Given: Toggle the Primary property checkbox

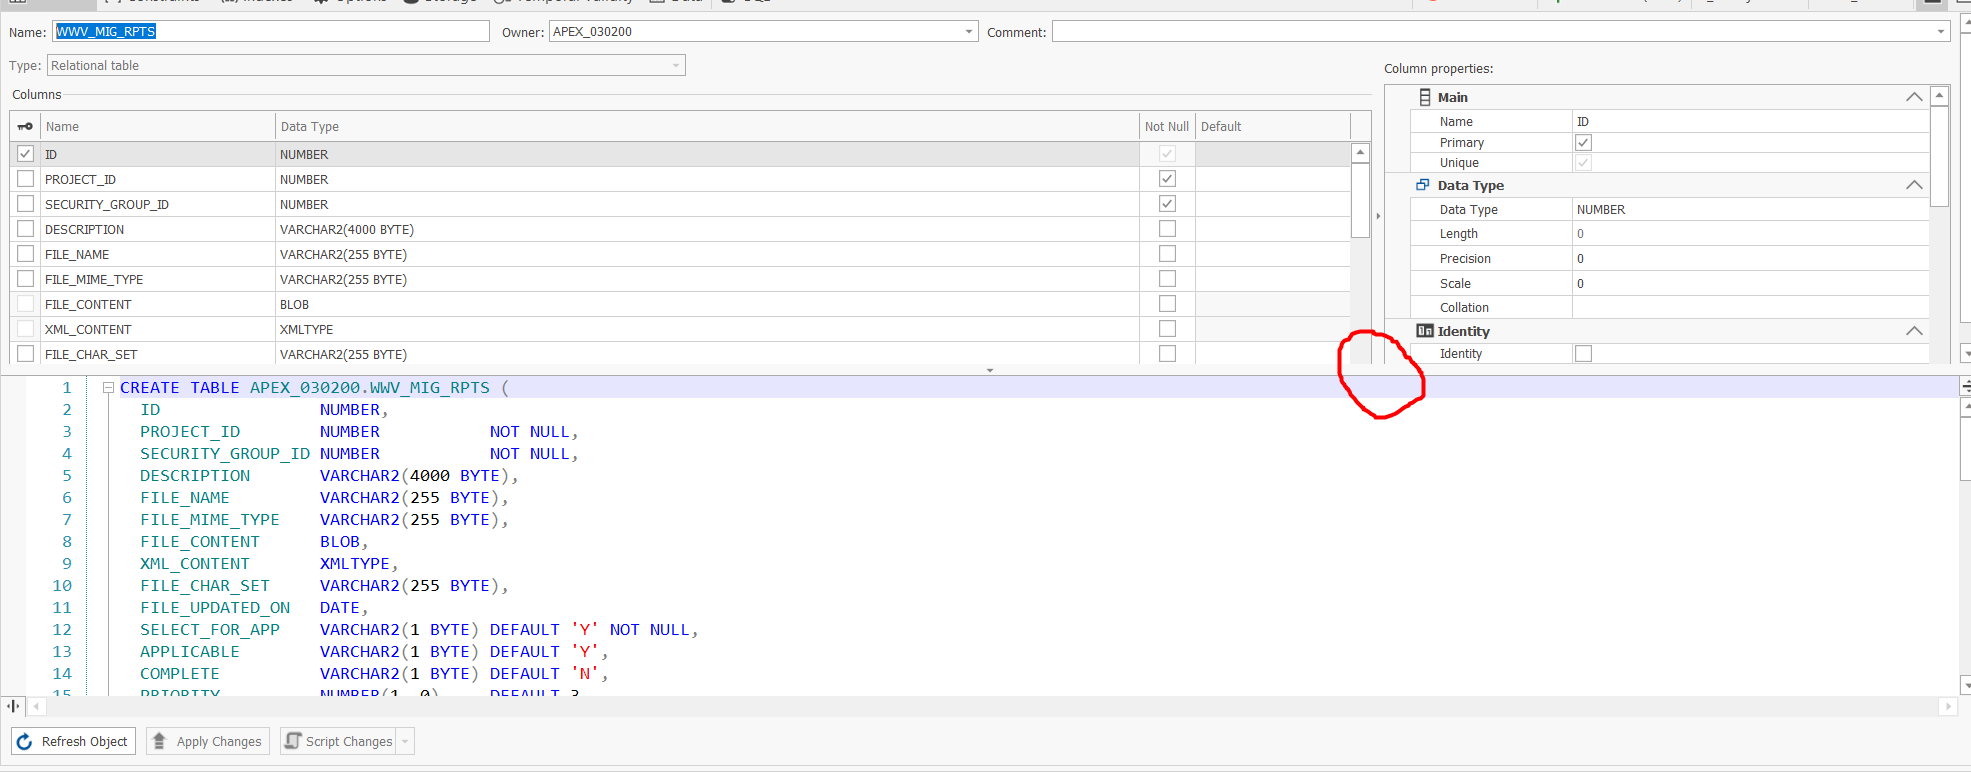Looking at the screenshot, I should point(1583,143).
